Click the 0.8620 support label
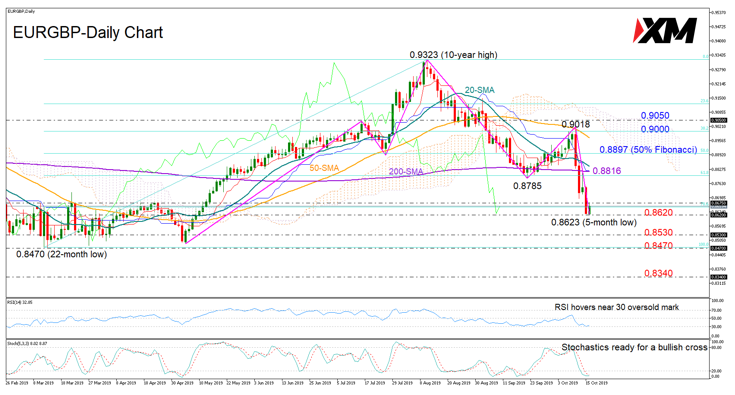The width and height of the screenshot is (735, 395). tap(659, 213)
